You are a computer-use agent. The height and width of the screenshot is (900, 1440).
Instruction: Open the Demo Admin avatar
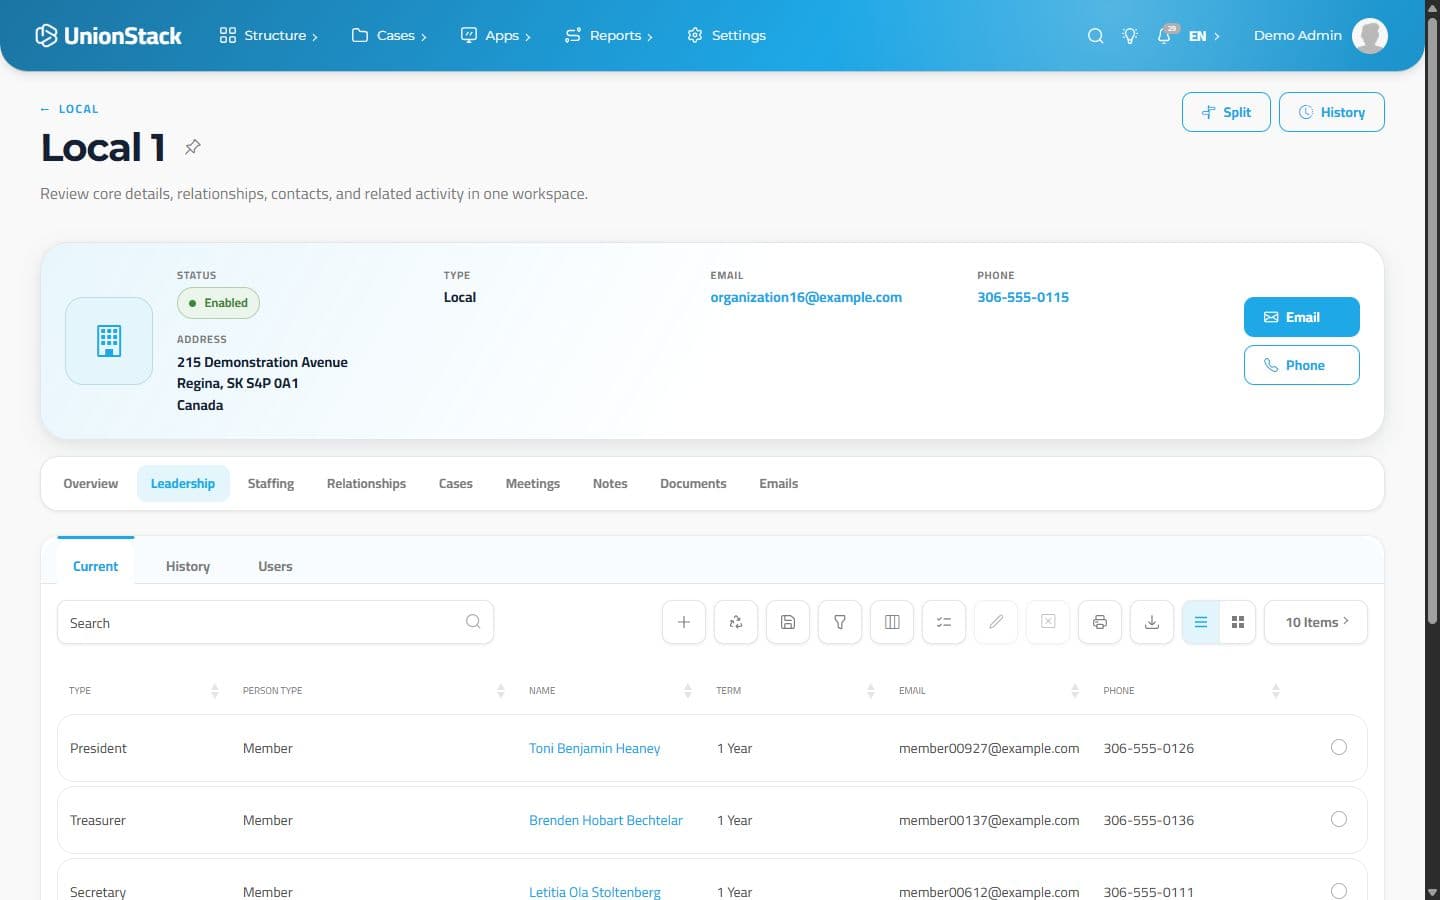[1370, 36]
